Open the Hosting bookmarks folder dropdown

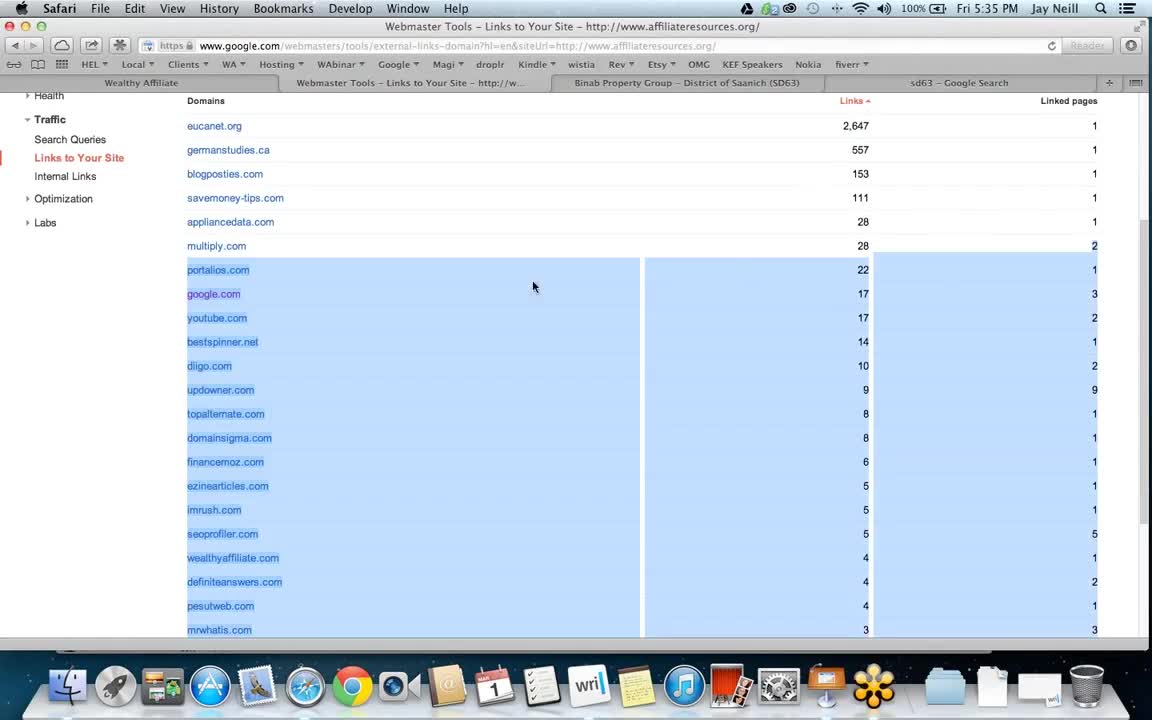pos(281,65)
